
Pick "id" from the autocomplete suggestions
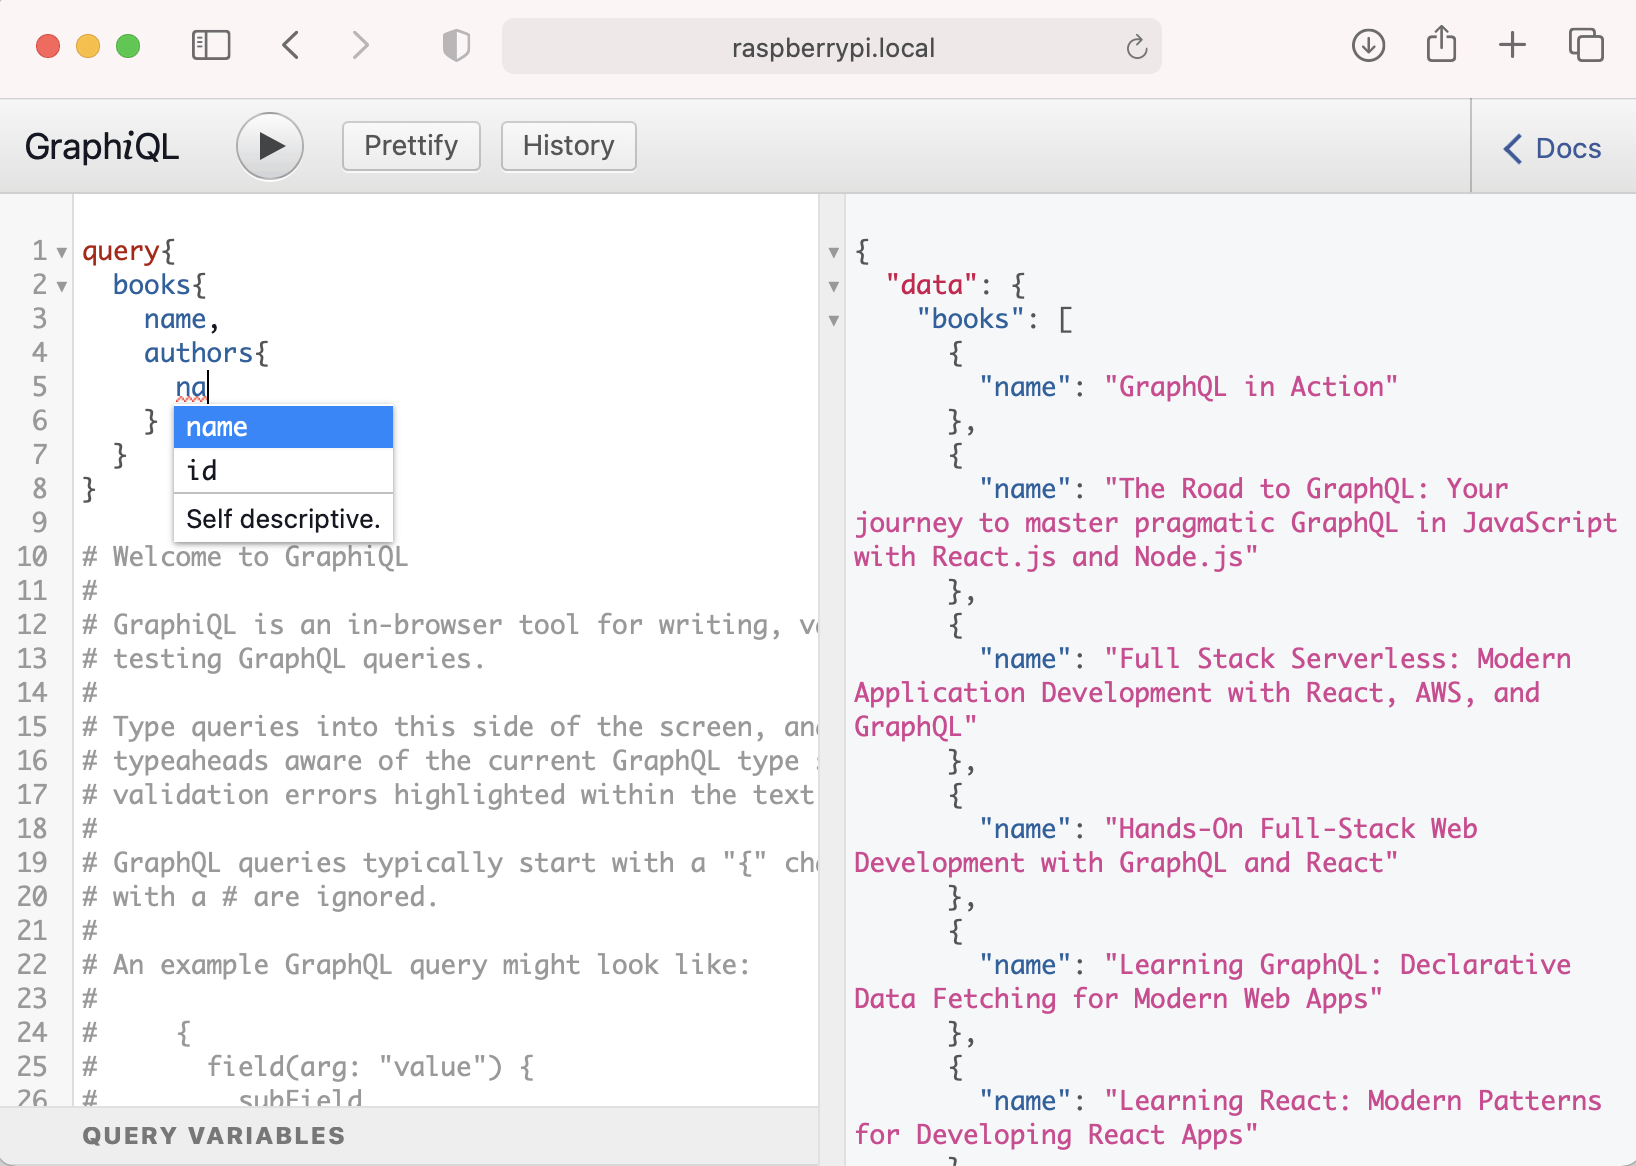pos(283,471)
